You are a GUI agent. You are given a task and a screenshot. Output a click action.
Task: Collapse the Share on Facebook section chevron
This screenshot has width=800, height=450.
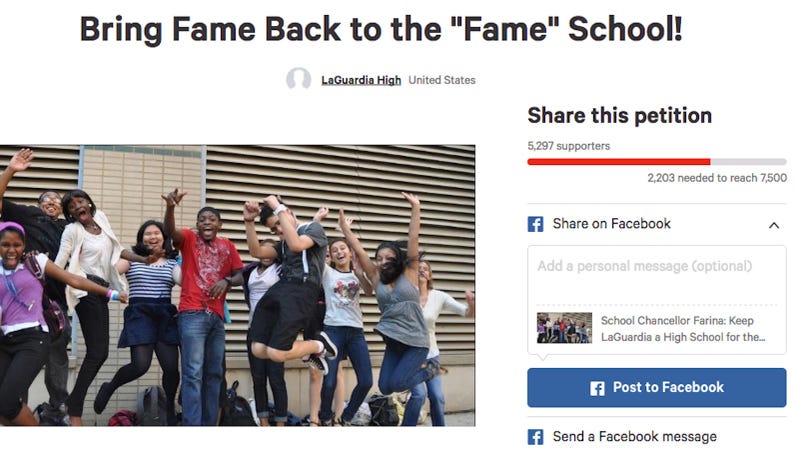pos(773,225)
